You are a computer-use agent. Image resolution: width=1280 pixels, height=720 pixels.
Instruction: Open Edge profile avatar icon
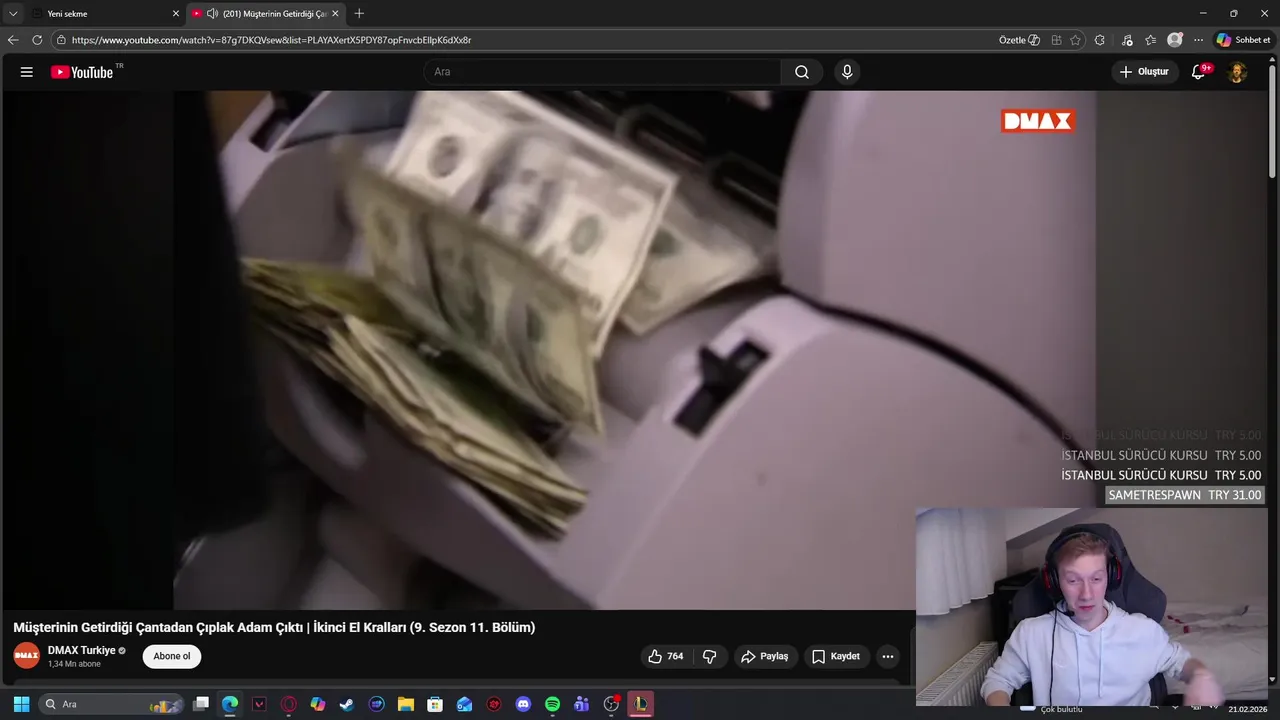1175,40
